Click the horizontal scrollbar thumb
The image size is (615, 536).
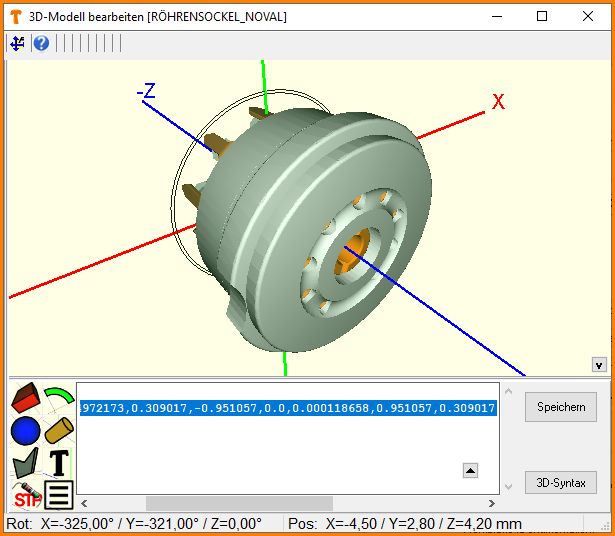pos(239,503)
